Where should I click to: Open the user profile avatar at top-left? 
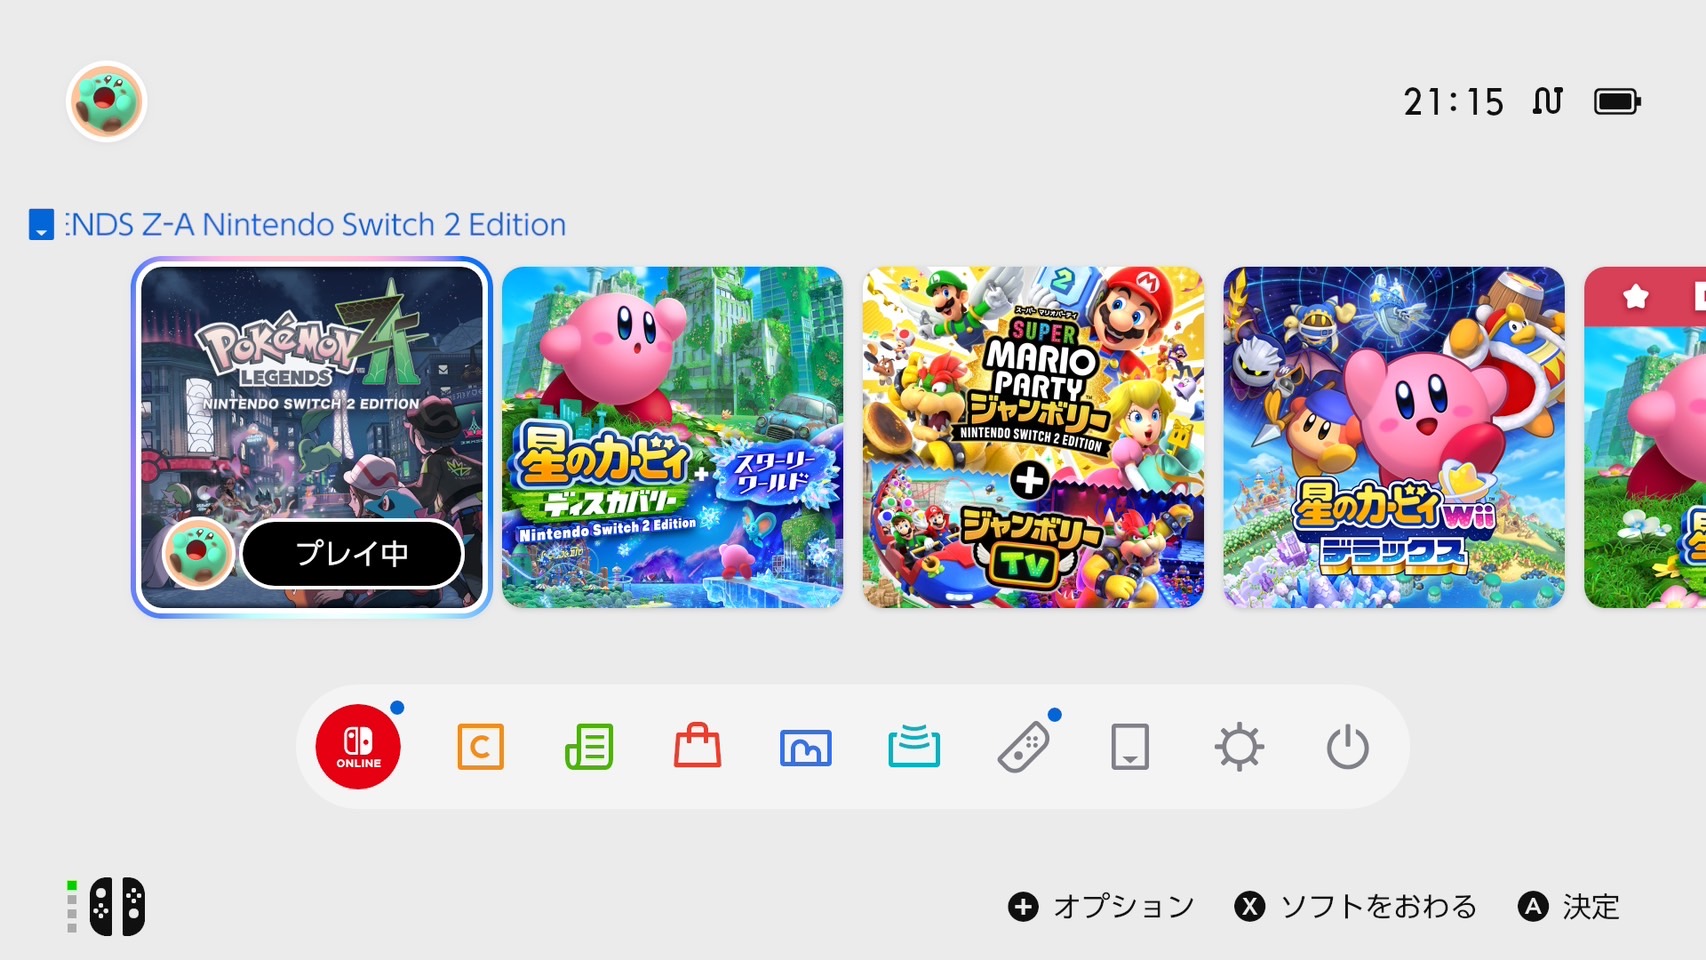[106, 101]
